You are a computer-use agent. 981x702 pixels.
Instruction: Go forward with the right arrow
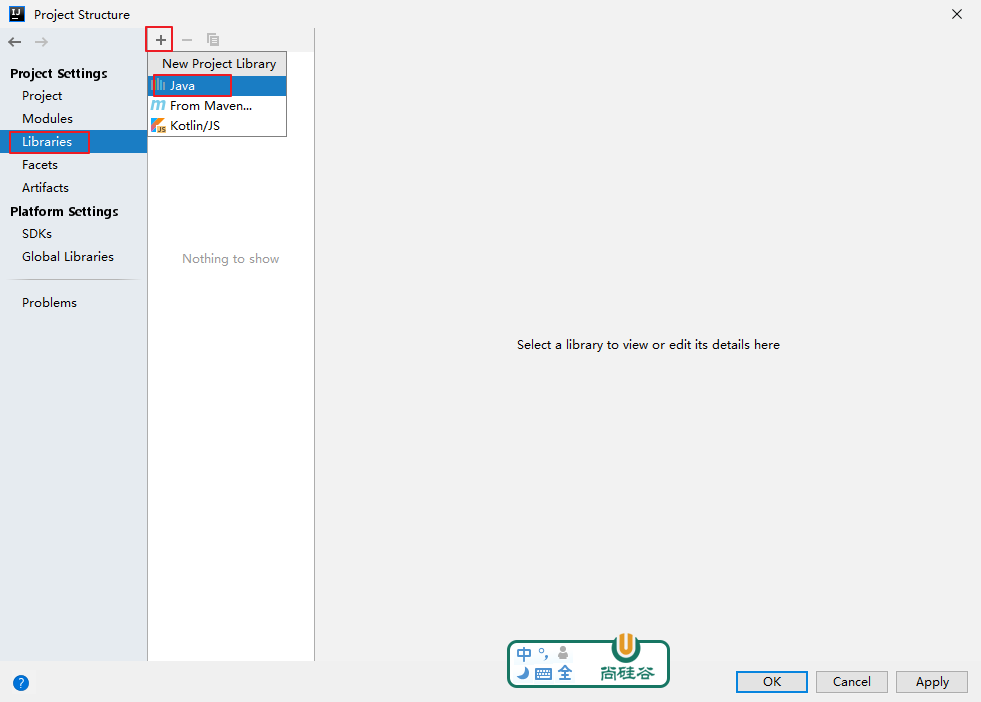coord(41,42)
